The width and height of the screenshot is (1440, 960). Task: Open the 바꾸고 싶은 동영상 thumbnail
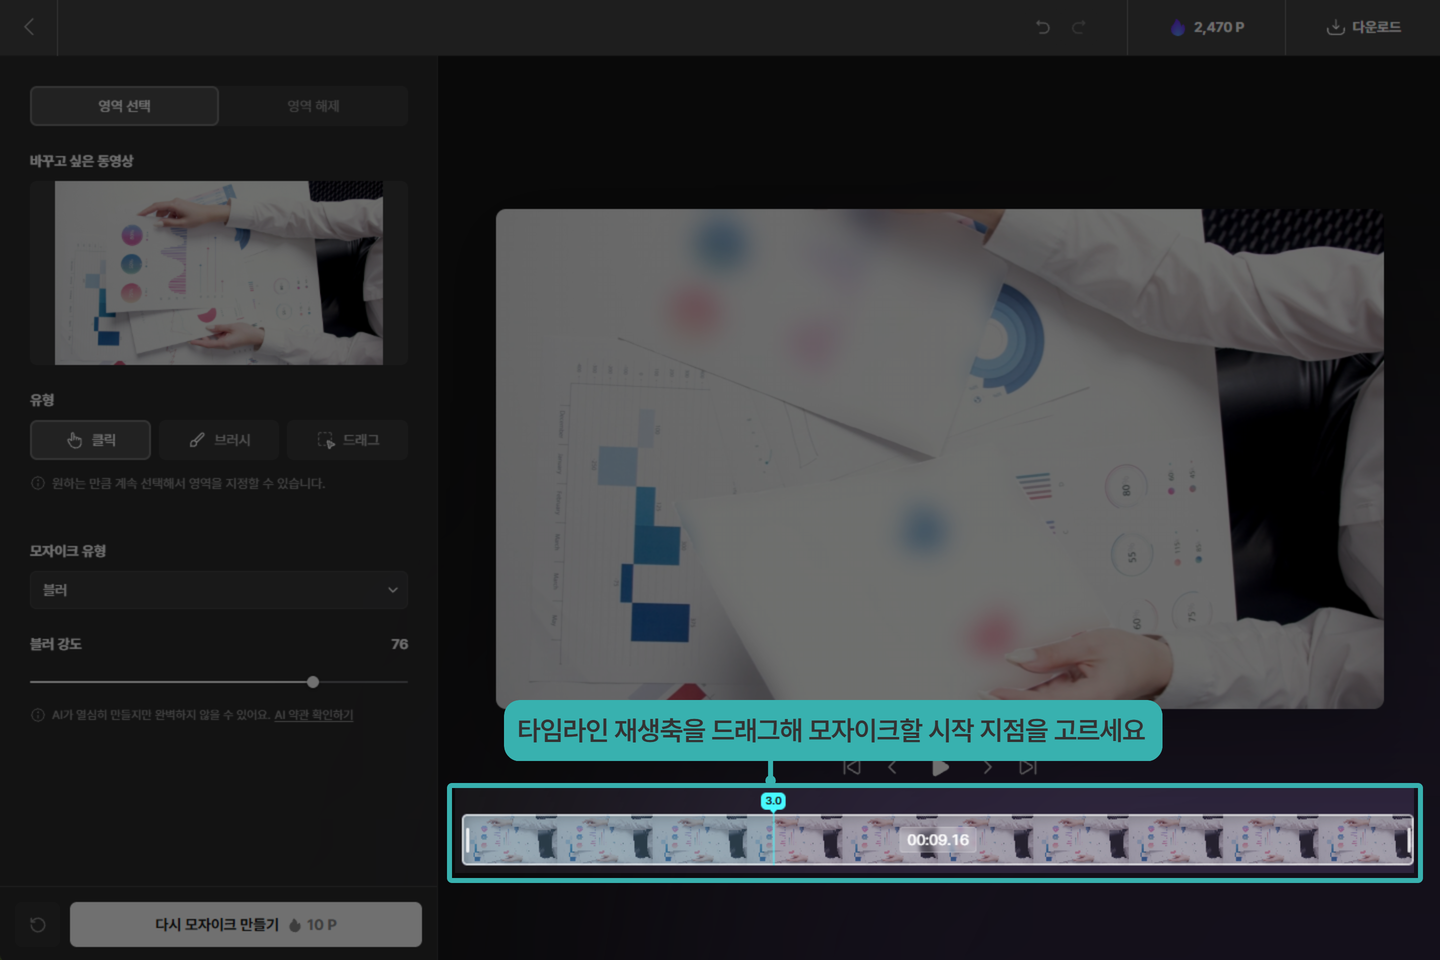click(219, 273)
